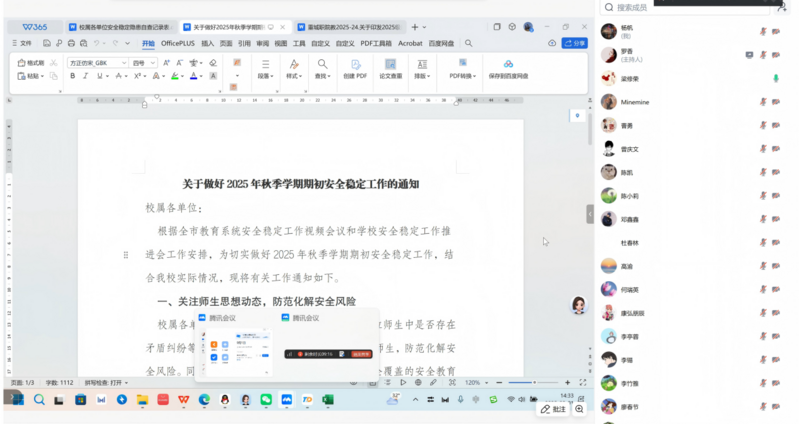The width and height of the screenshot is (799, 424).
Task: Toggle Minemine's camera-off icon
Action: point(776,102)
